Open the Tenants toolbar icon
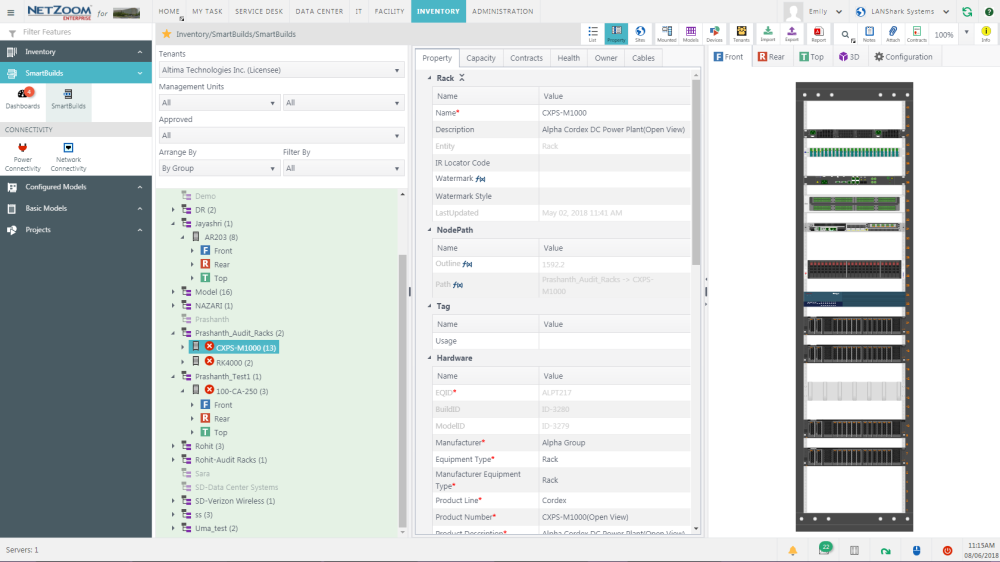This screenshot has width=1000, height=562. [x=741, y=34]
